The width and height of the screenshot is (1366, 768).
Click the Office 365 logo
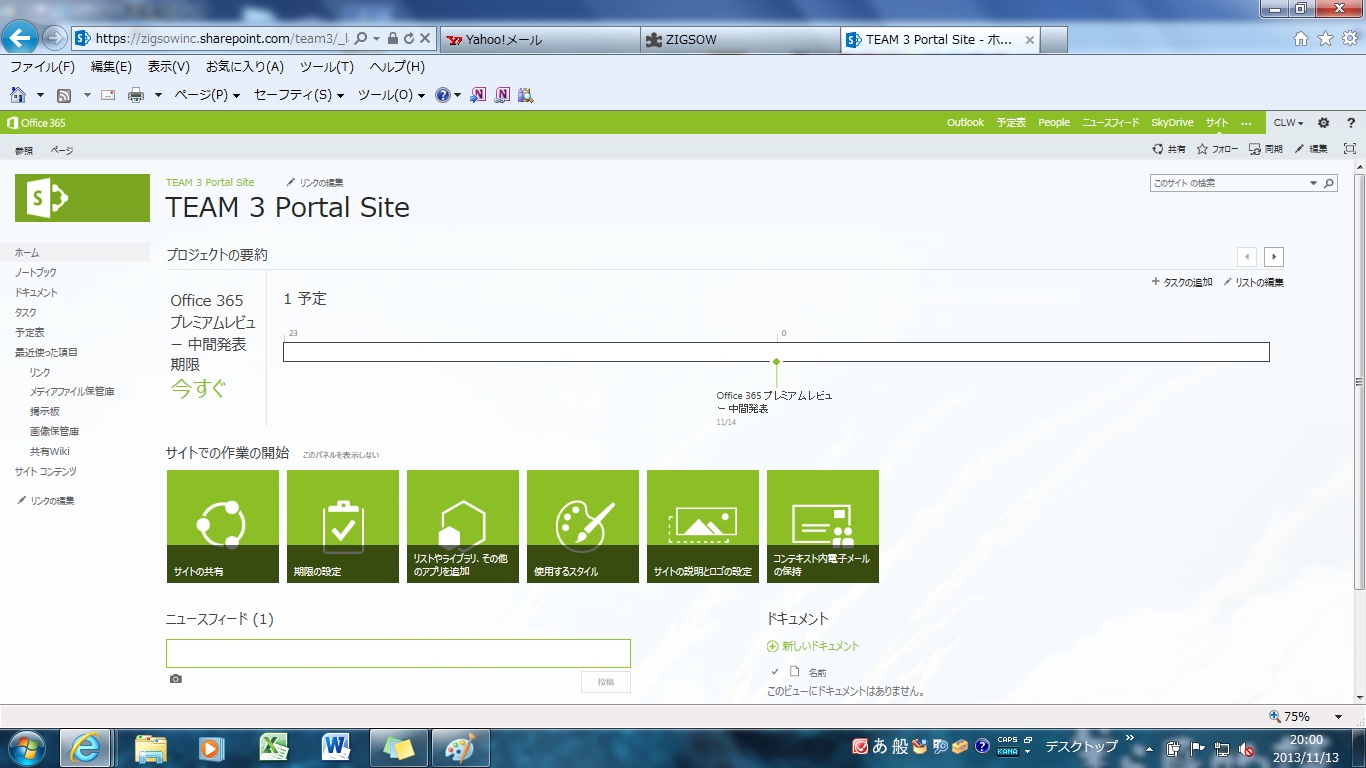[36, 123]
